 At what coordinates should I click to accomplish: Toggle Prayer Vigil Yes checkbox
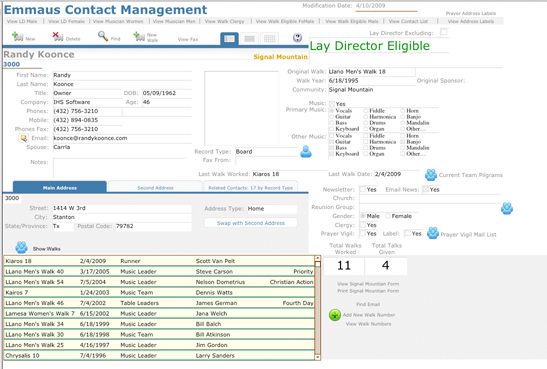(x=363, y=233)
